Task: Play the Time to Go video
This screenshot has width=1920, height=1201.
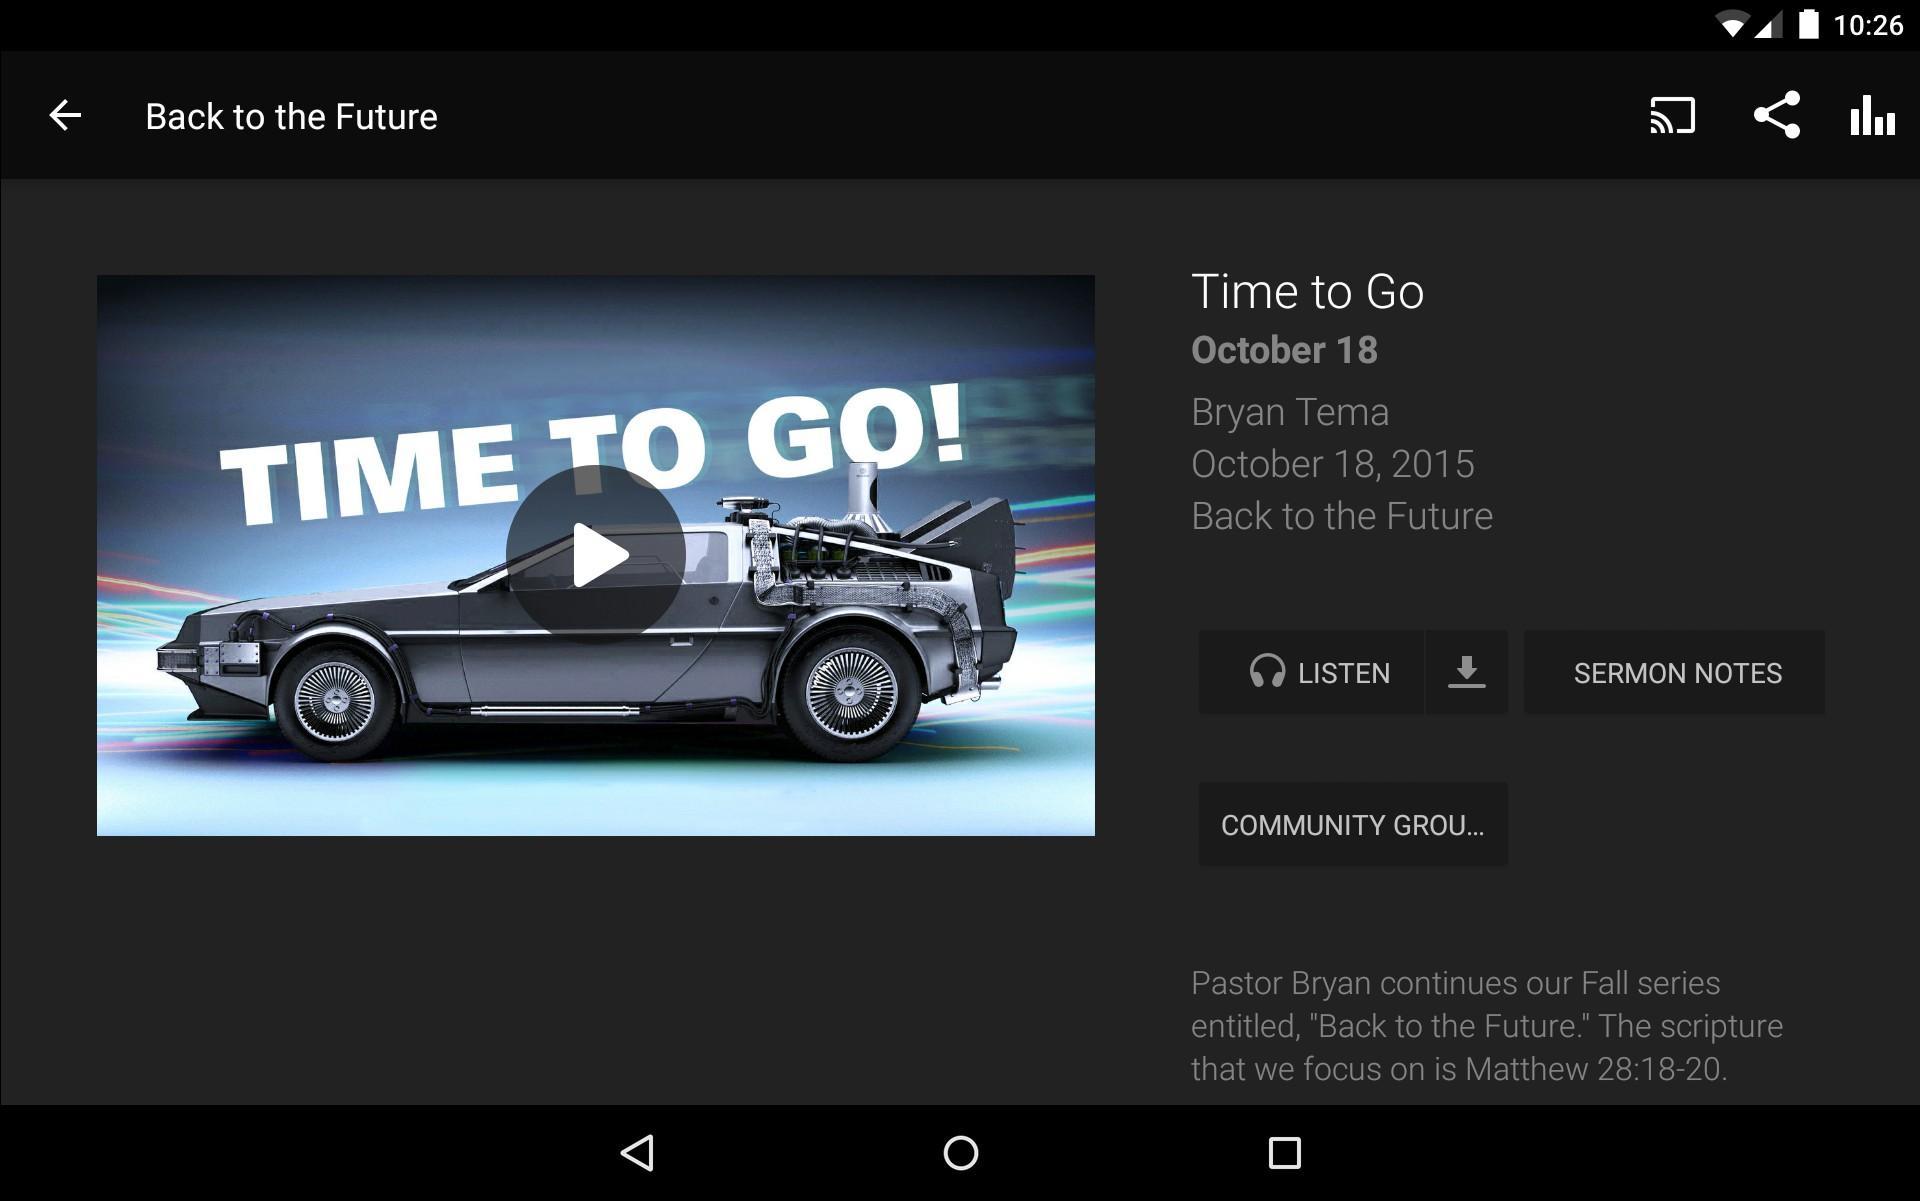Action: [x=596, y=554]
